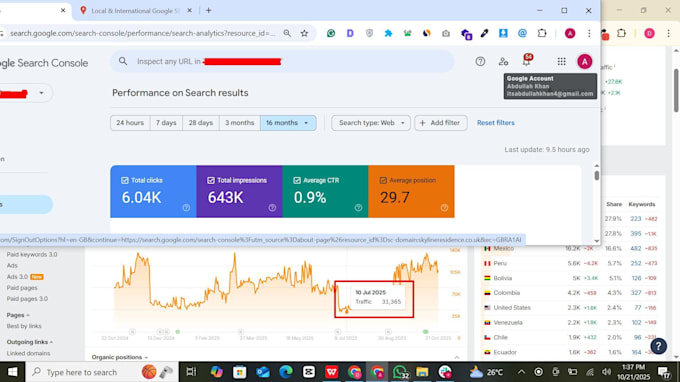Click the Windows taskbar search box
The width and height of the screenshot is (680, 382).
point(102,372)
